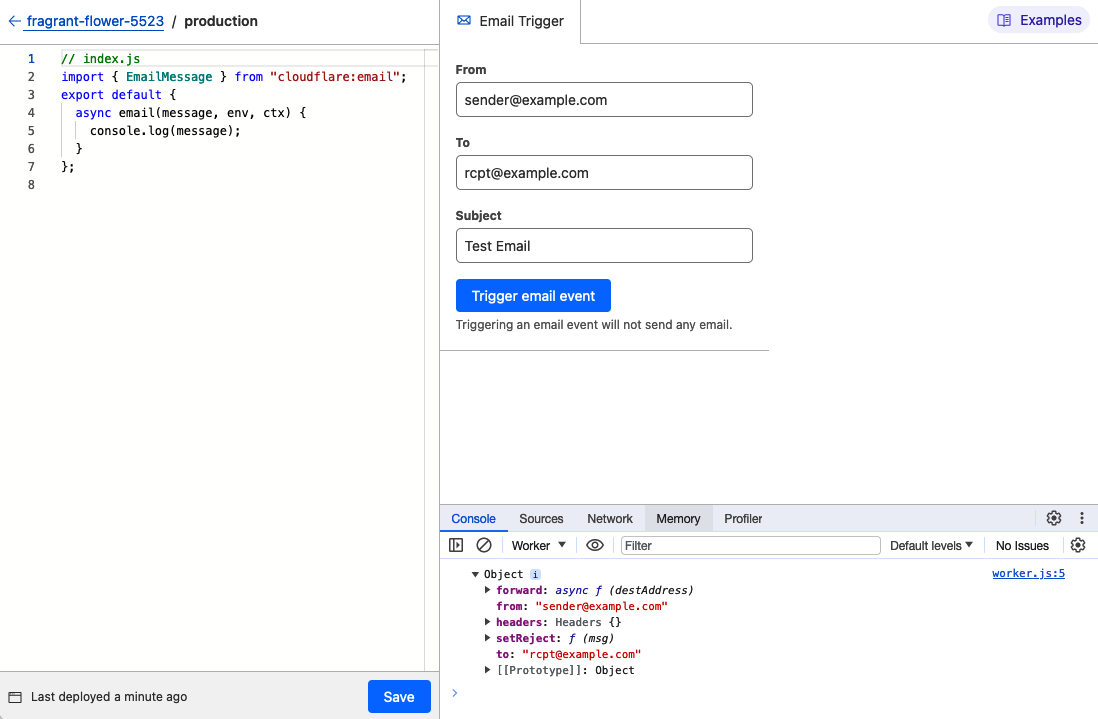This screenshot has width=1098, height=719.
Task: Switch to the Memory tab
Action: (x=678, y=519)
